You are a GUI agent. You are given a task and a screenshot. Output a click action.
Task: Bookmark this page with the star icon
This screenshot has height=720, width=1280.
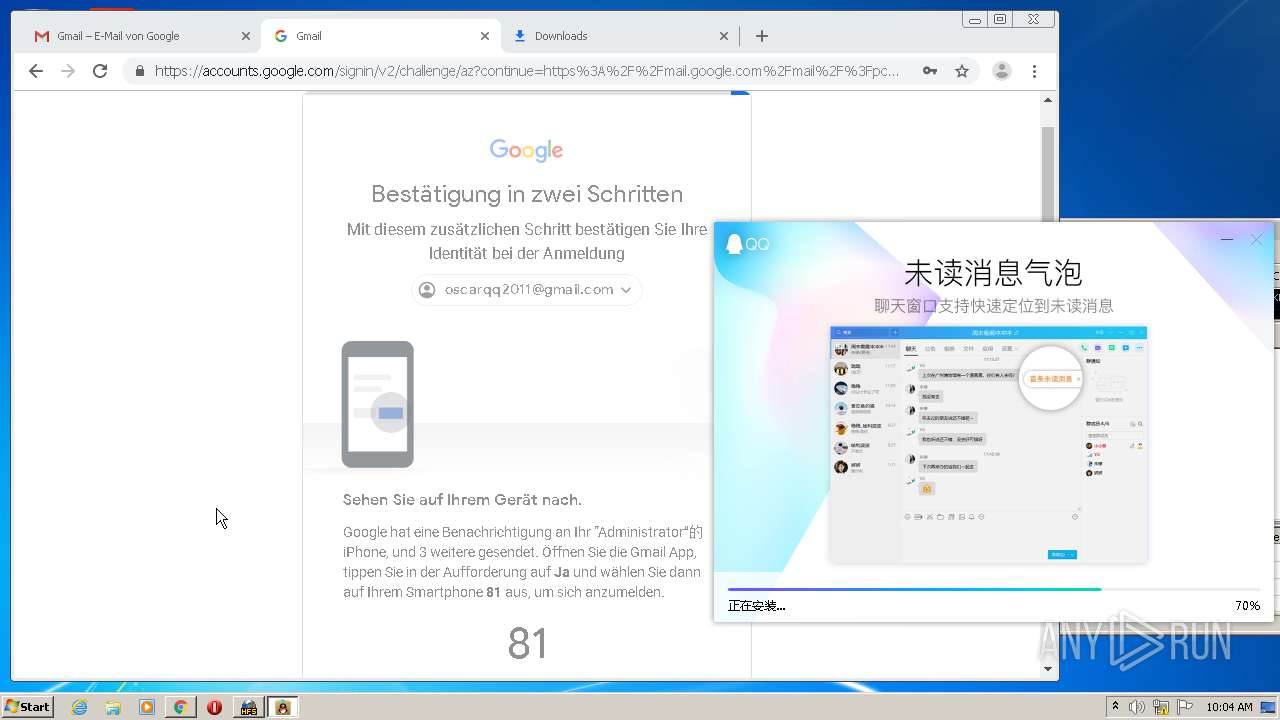962,71
